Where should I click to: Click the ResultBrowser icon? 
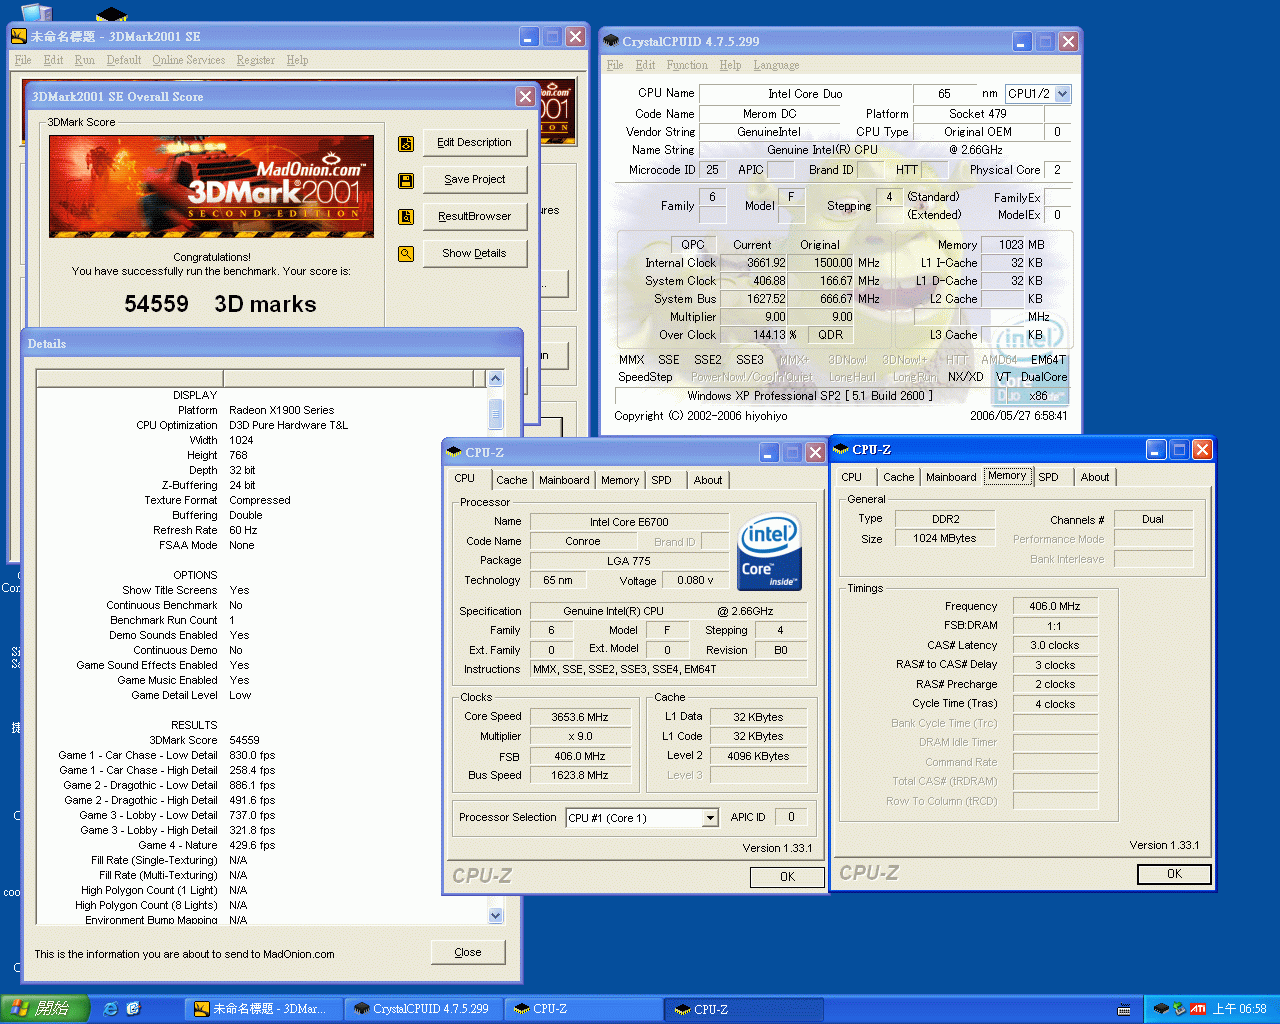pos(406,217)
